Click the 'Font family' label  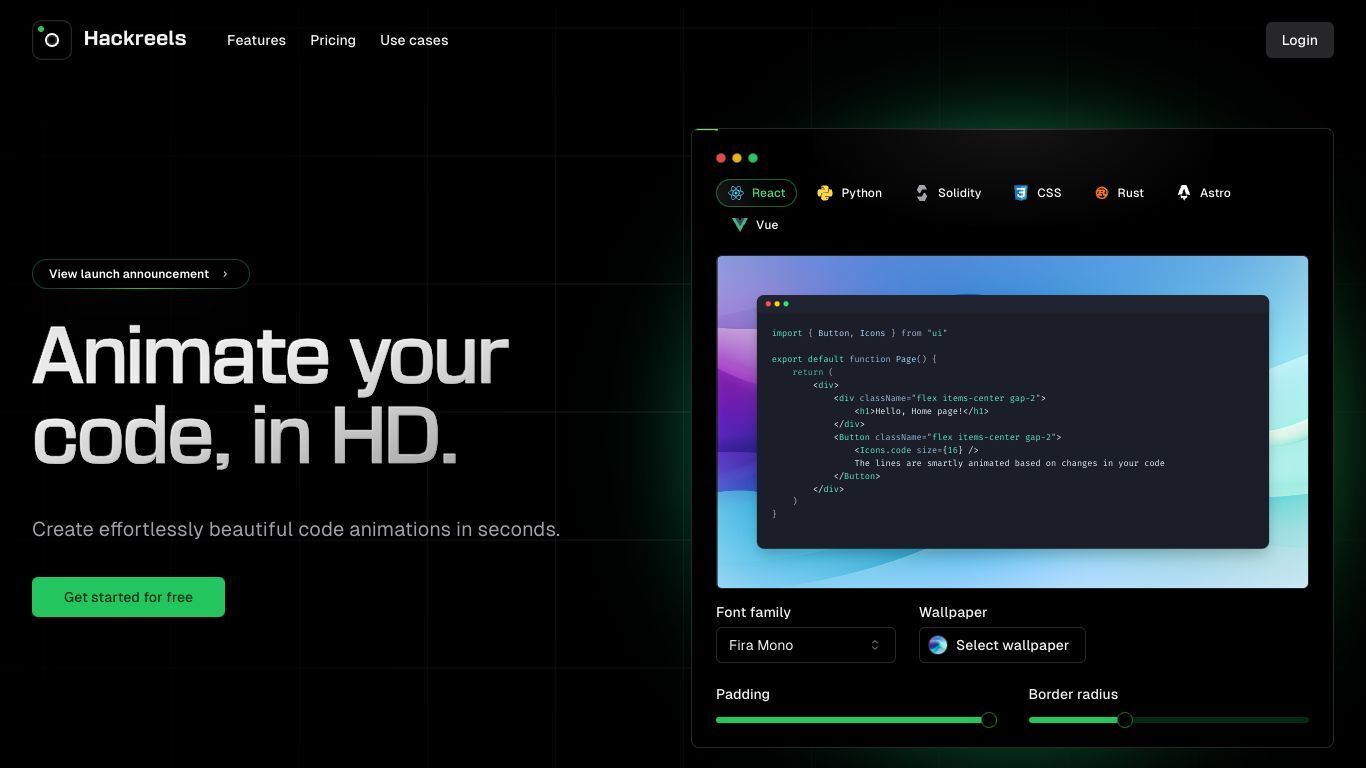click(x=753, y=612)
